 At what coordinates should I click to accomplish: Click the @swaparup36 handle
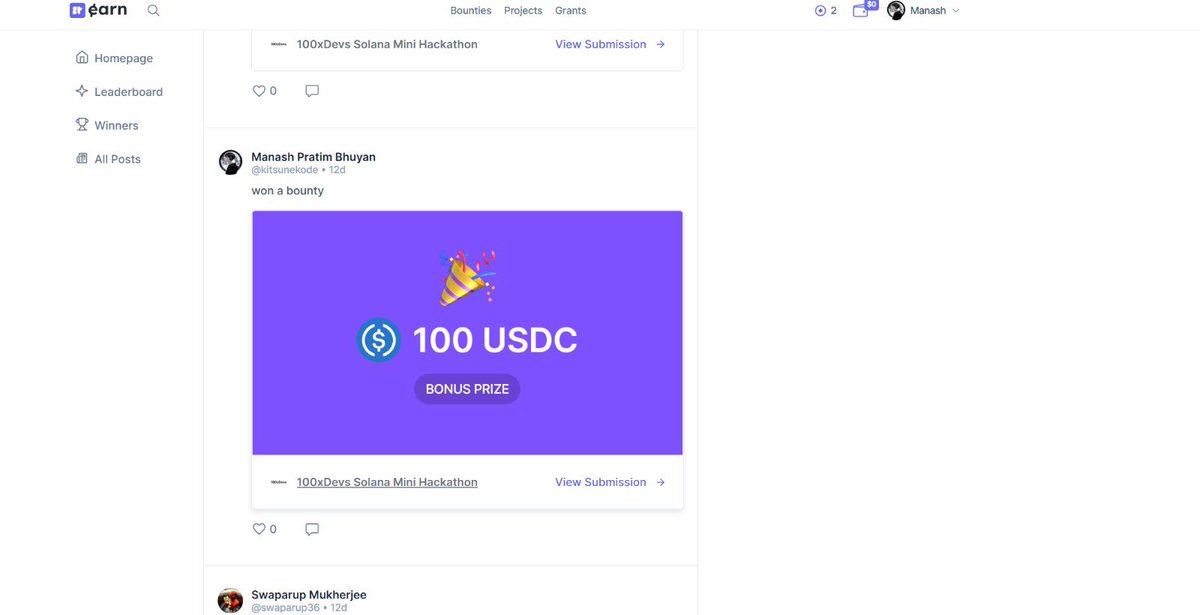[285, 608]
